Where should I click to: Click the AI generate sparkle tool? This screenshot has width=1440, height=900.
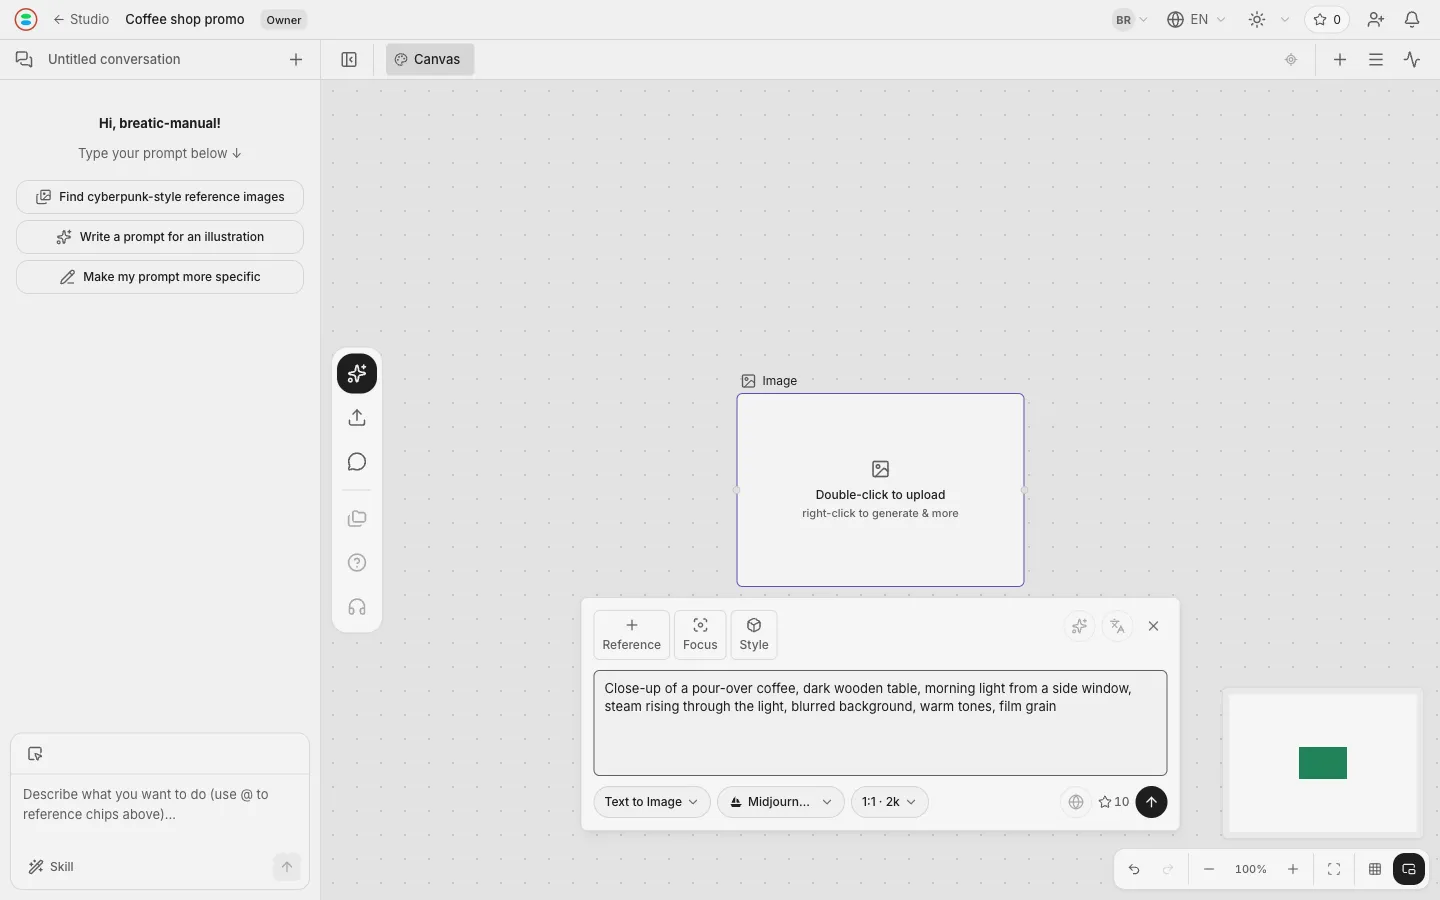tap(357, 374)
